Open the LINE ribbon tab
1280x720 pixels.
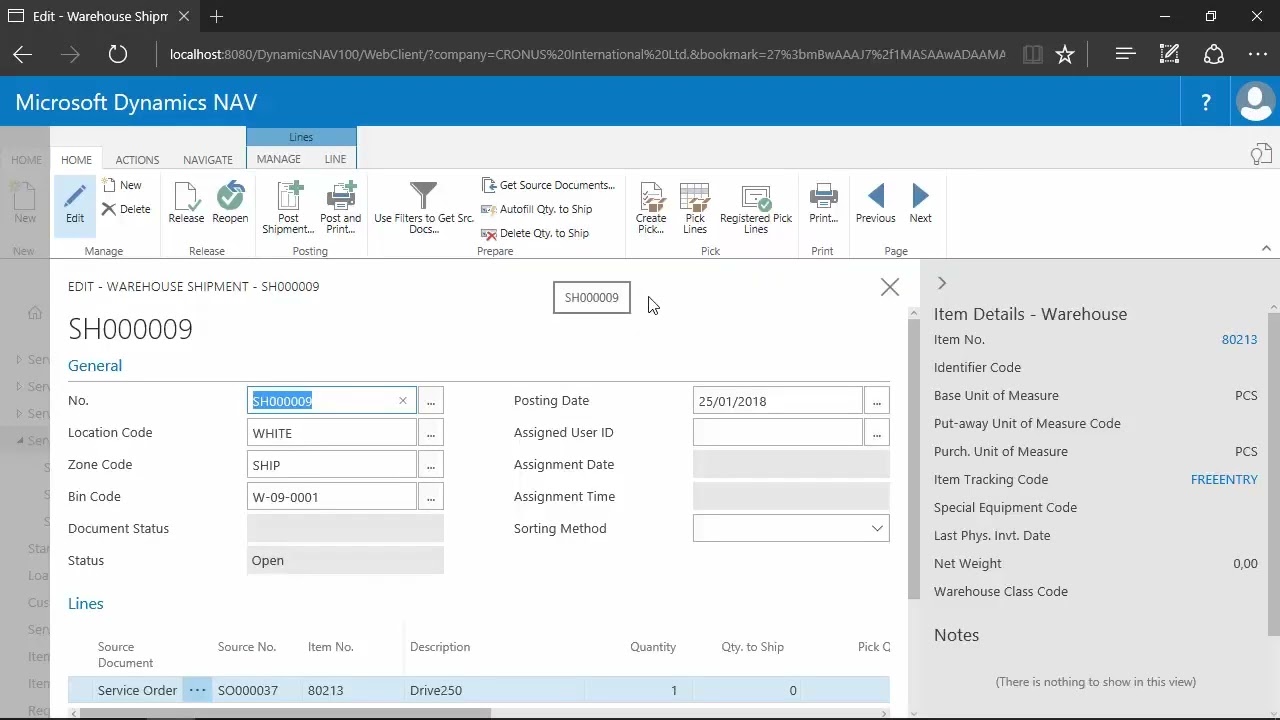335,159
